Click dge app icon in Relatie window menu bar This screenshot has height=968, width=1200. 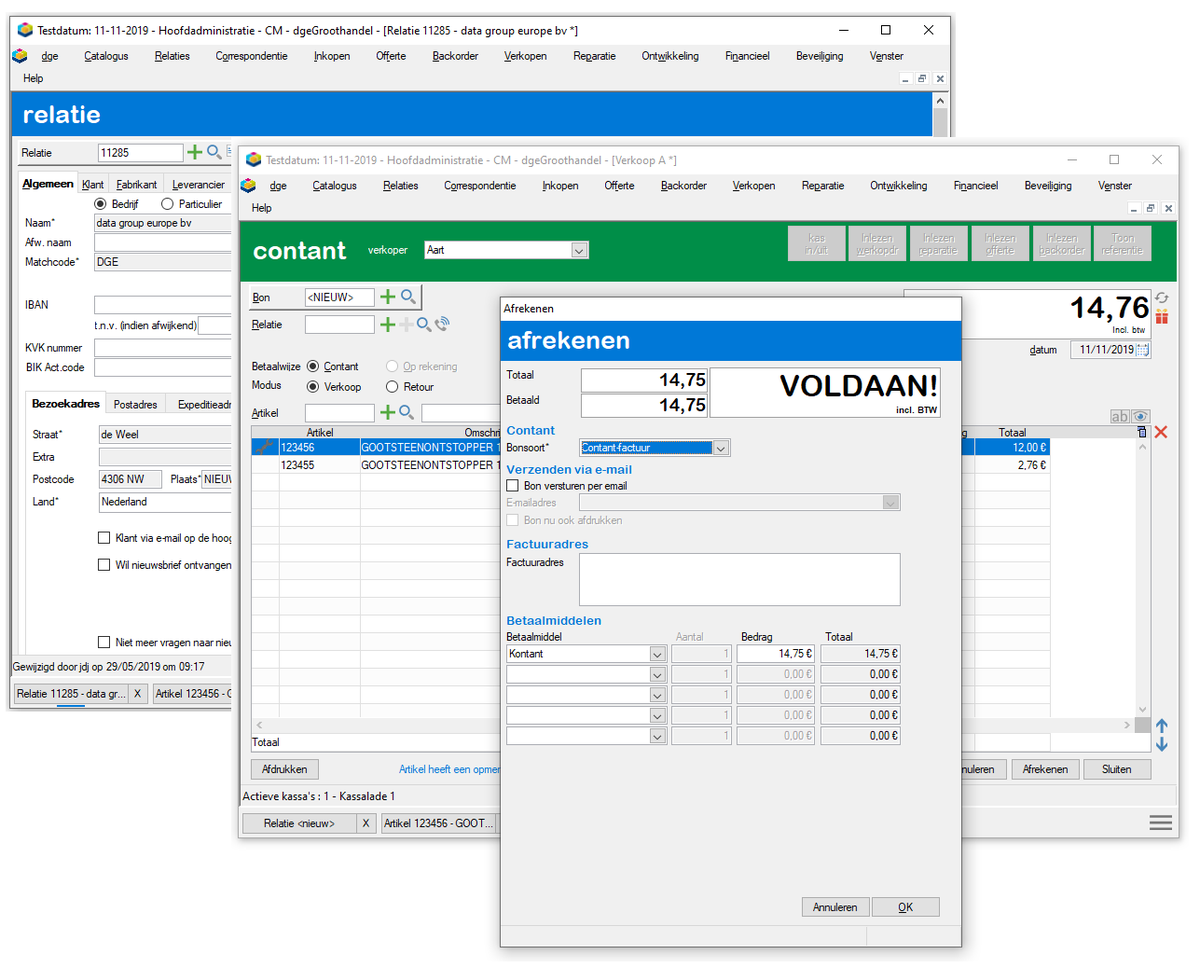coord(20,56)
